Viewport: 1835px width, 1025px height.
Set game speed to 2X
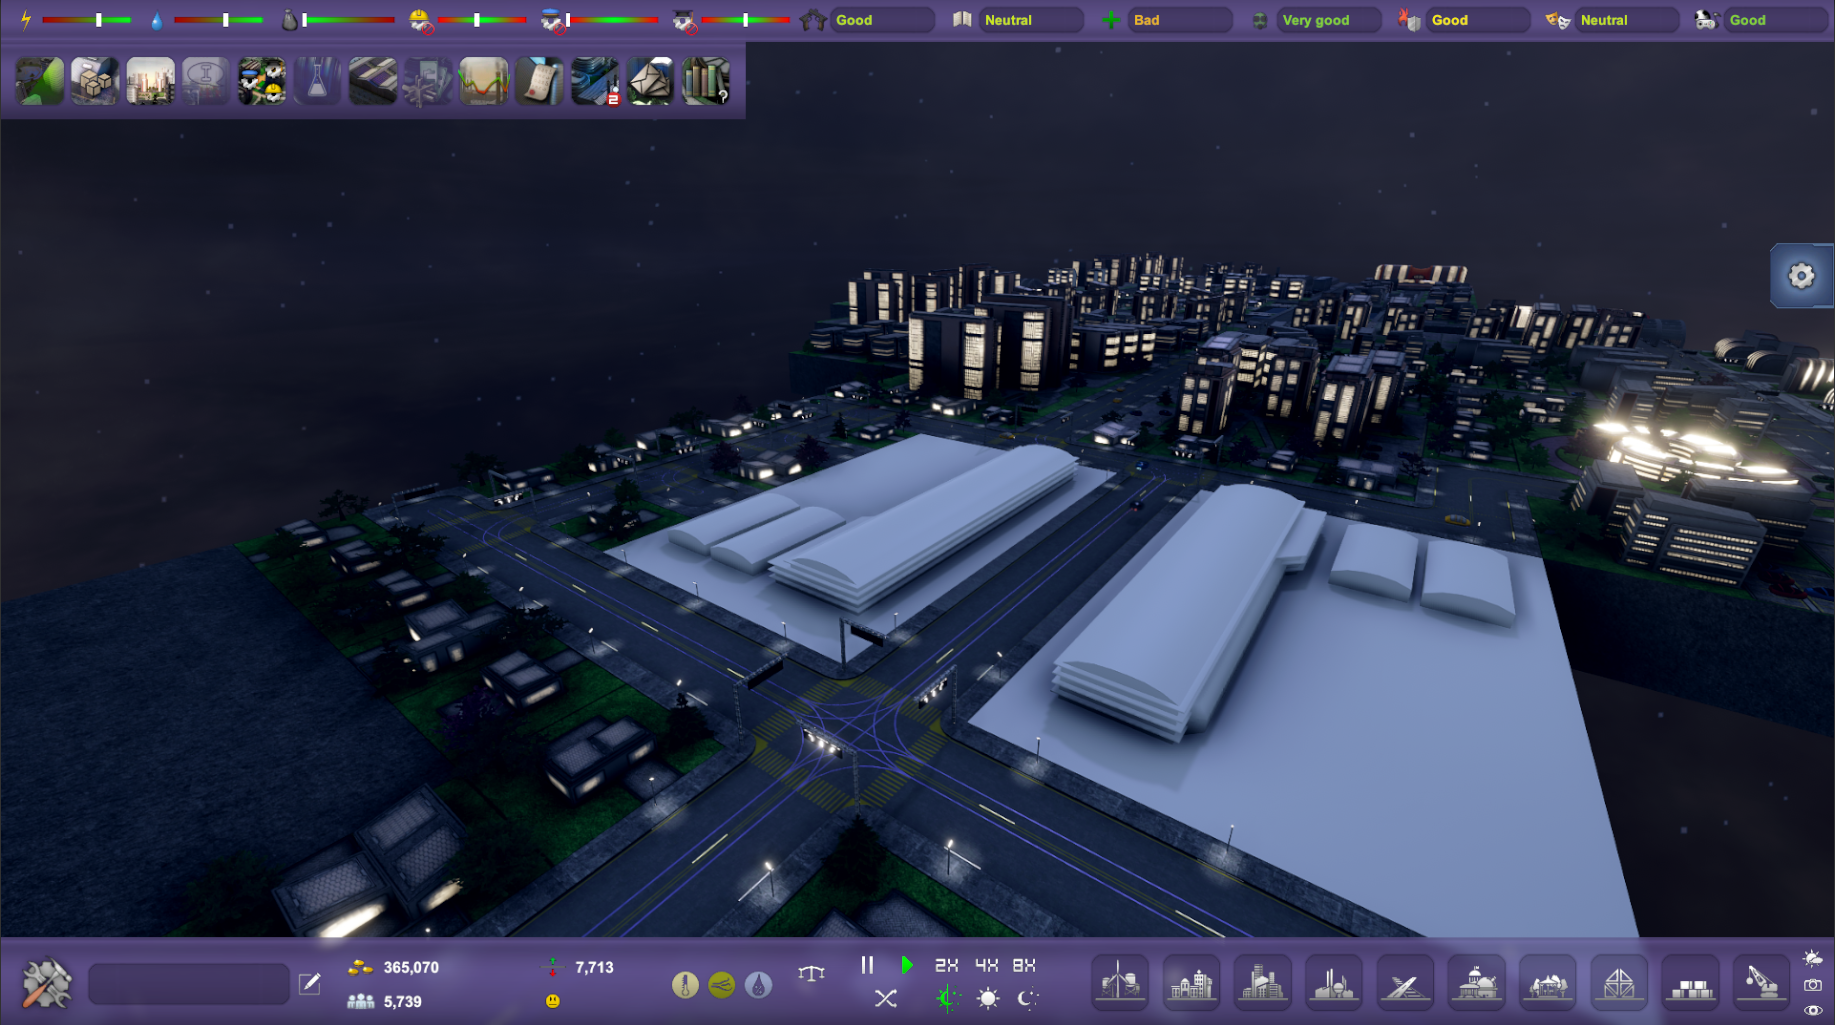point(946,965)
